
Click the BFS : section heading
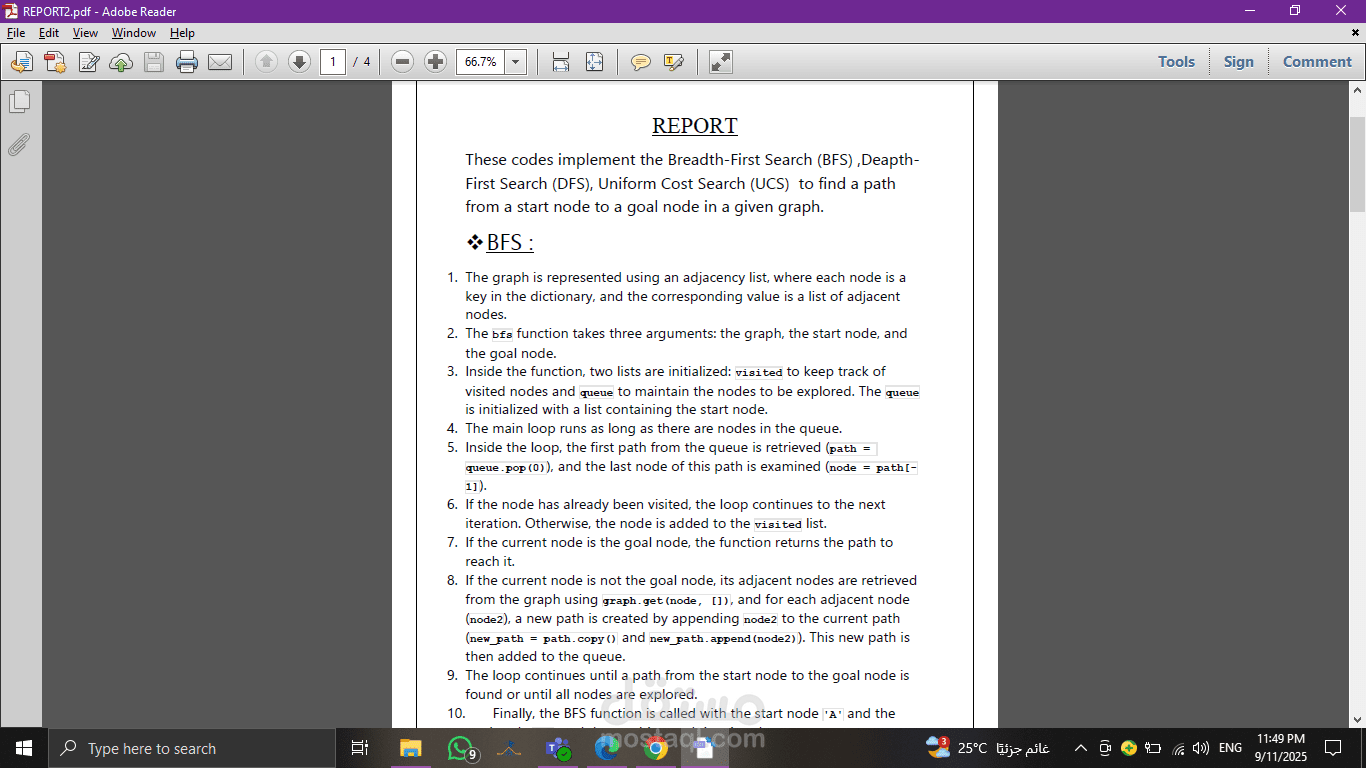pos(510,243)
